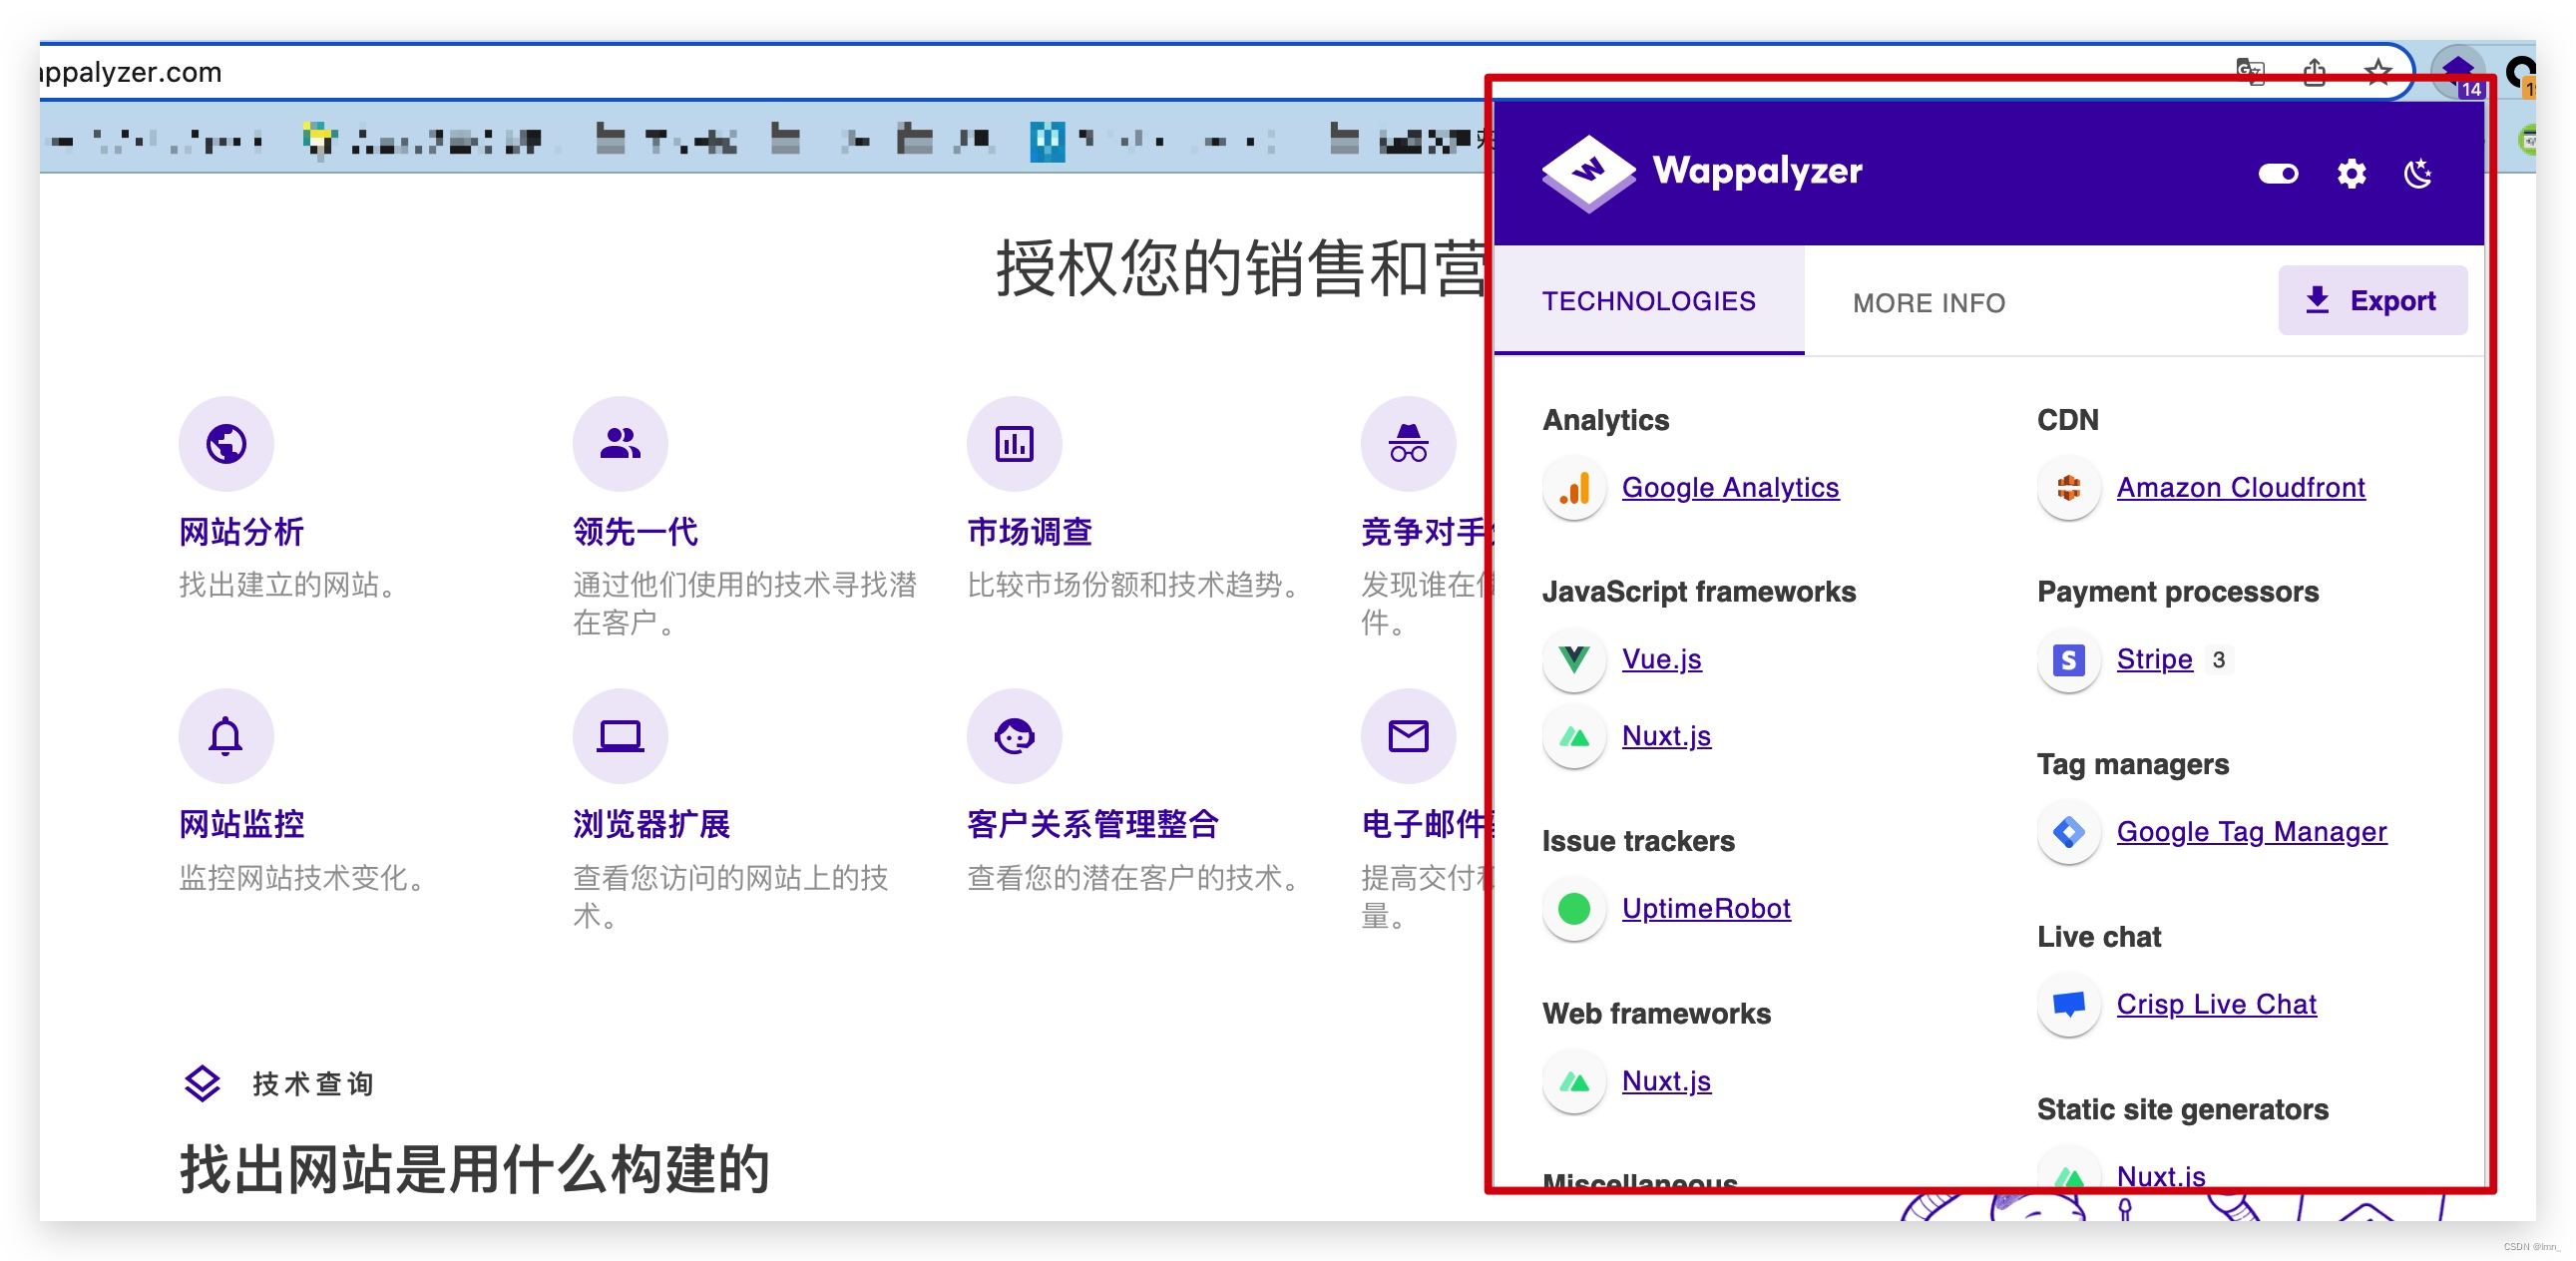The height and width of the screenshot is (1261, 2576).
Task: Click the Google Tag Manager icon
Action: pyautogui.click(x=2067, y=832)
